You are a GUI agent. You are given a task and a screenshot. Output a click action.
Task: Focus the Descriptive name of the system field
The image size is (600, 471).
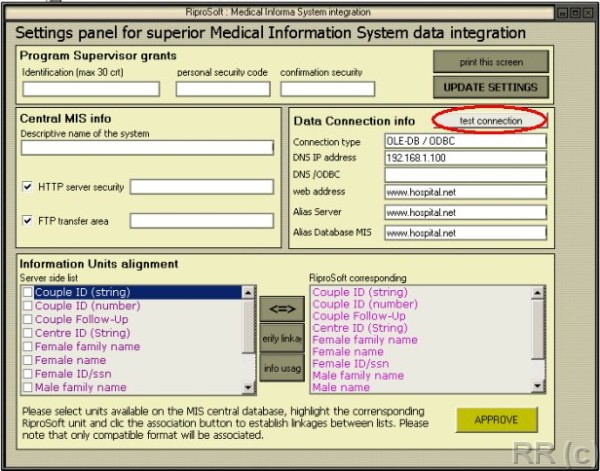pos(147,148)
